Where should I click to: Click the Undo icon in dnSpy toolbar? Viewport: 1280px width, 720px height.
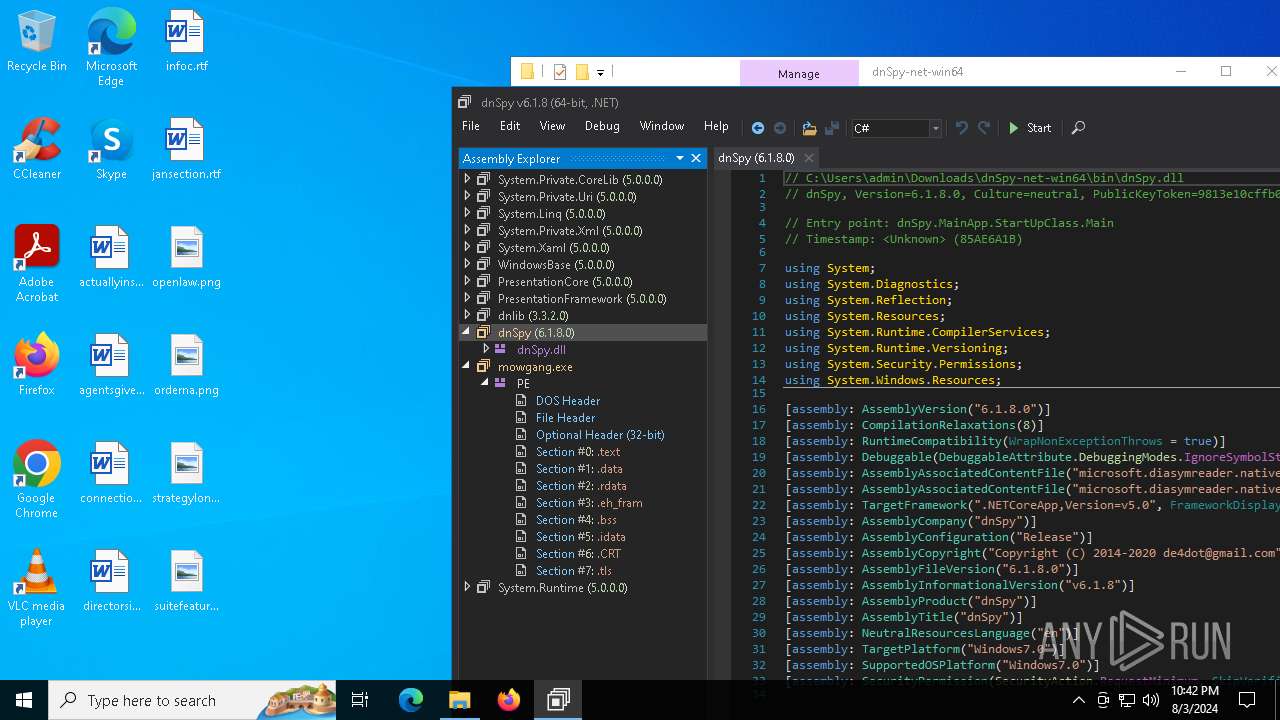[x=962, y=128]
